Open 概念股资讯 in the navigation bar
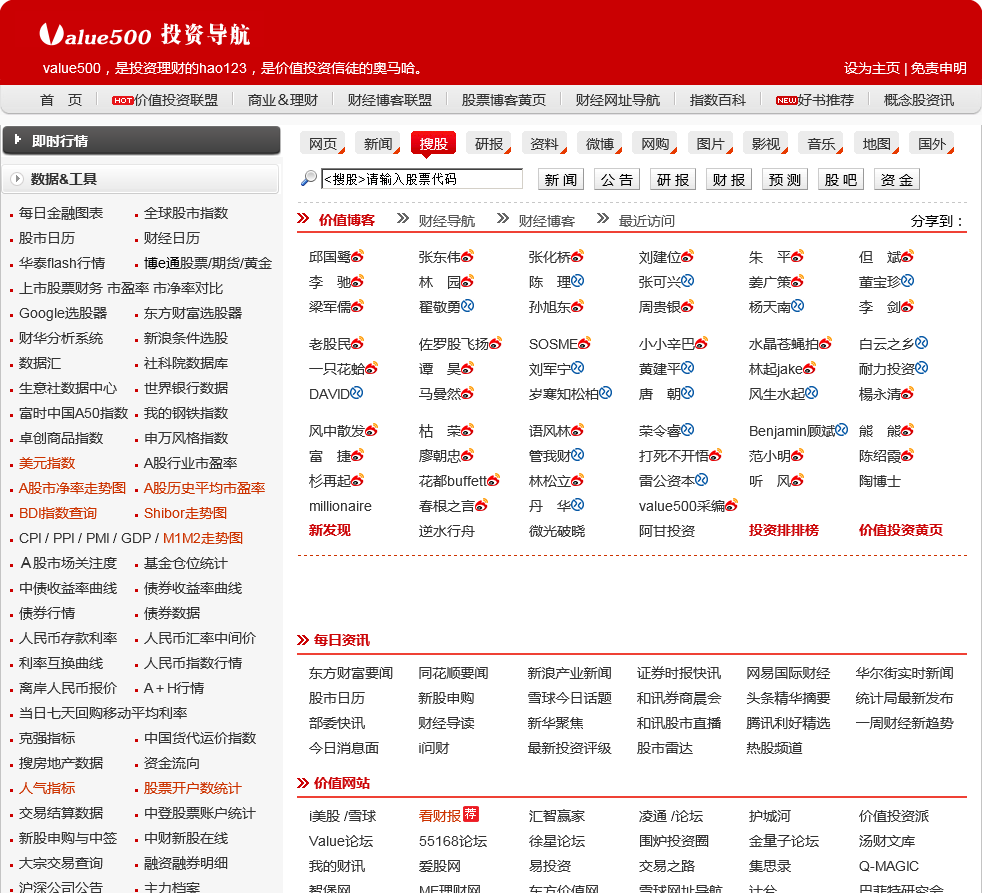 click(918, 100)
